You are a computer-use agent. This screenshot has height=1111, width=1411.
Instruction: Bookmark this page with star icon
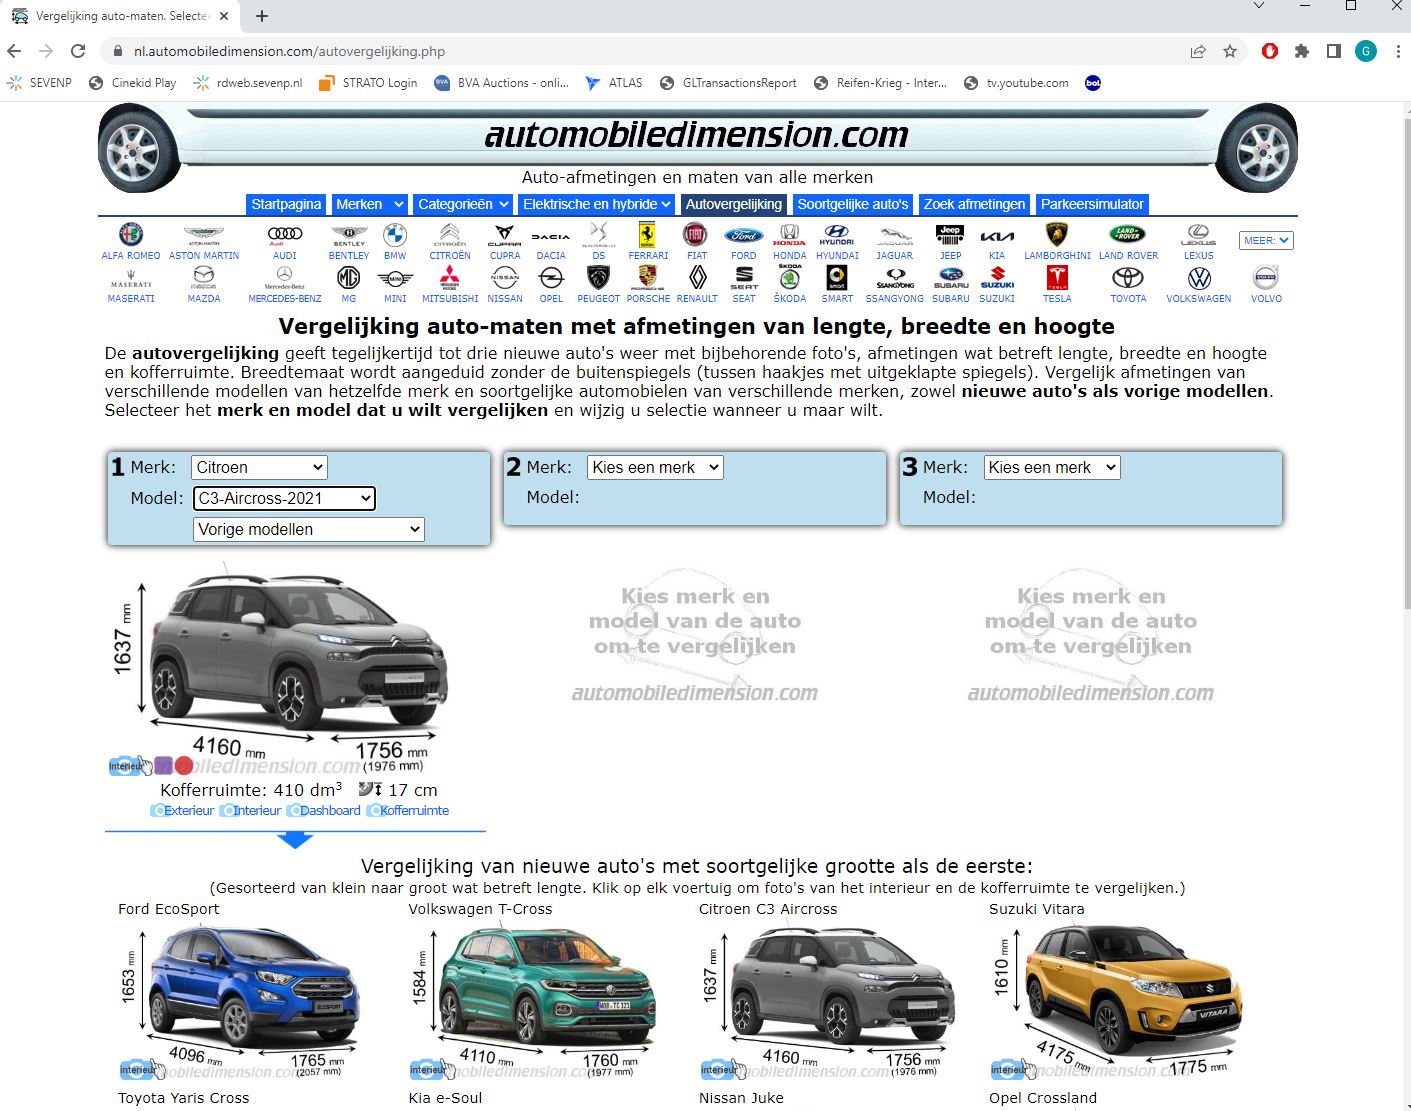[x=1230, y=51]
